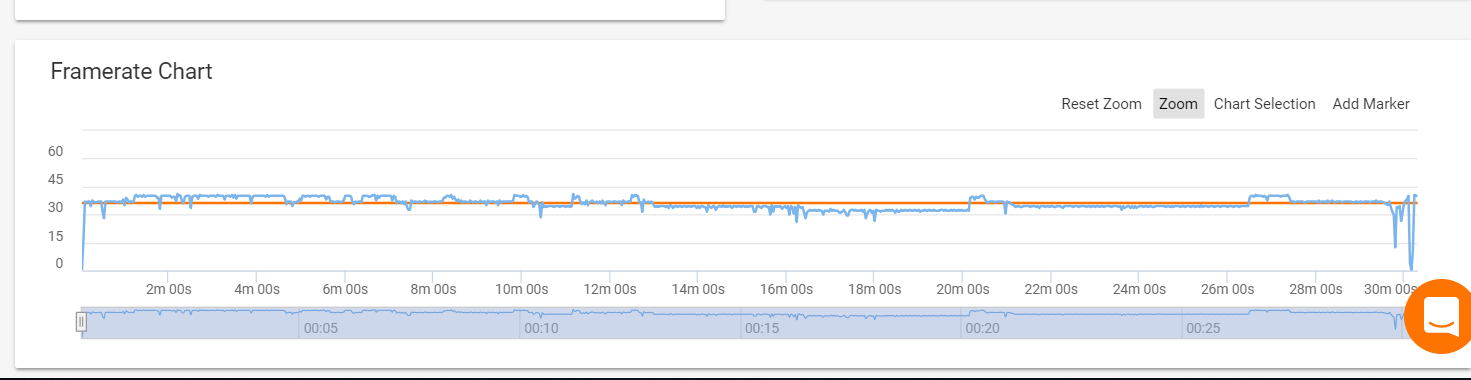1471x380 pixels.
Task: Select the 00:20 mark in navigator strip
Action: click(983, 328)
